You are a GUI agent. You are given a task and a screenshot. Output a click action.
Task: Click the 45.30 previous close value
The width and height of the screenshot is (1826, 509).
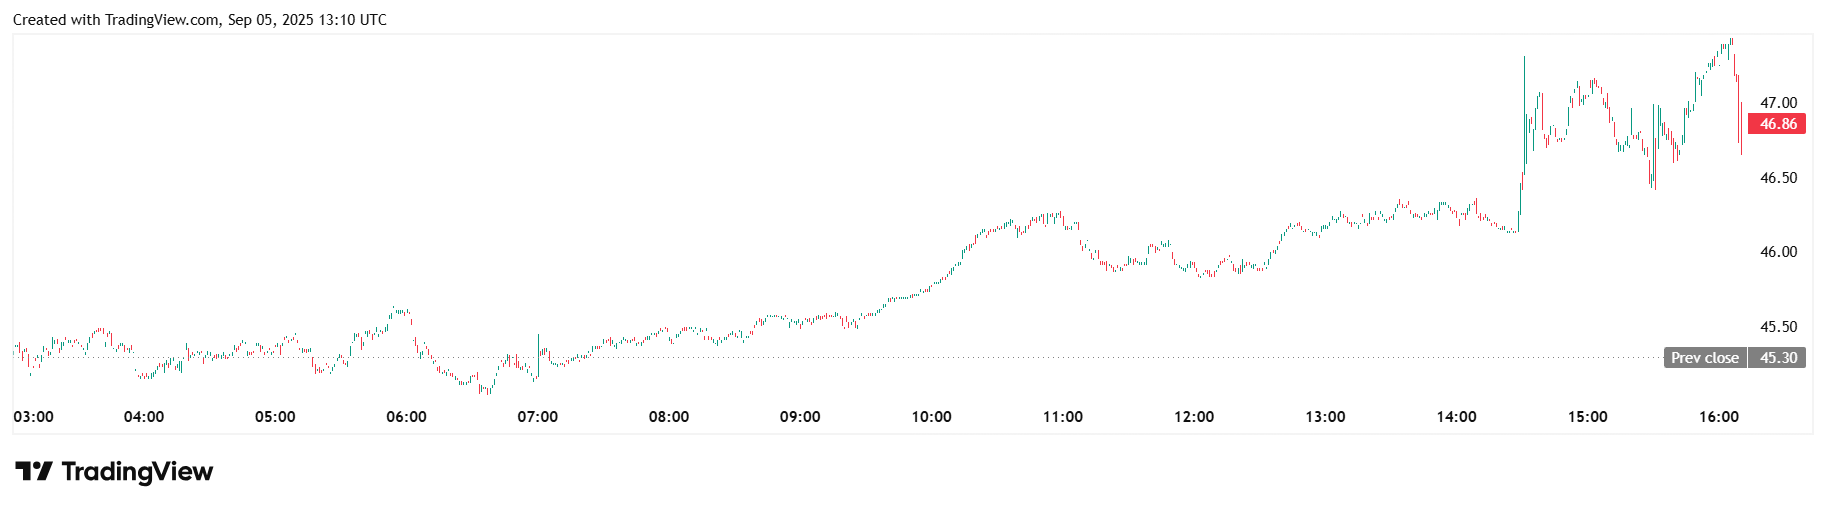pos(1778,358)
